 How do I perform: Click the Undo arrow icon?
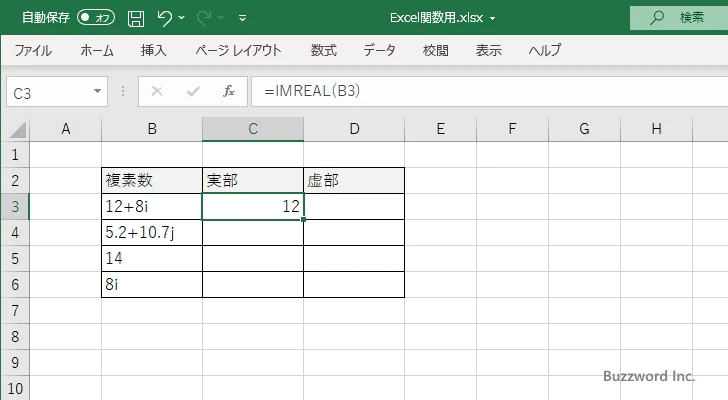(164, 18)
